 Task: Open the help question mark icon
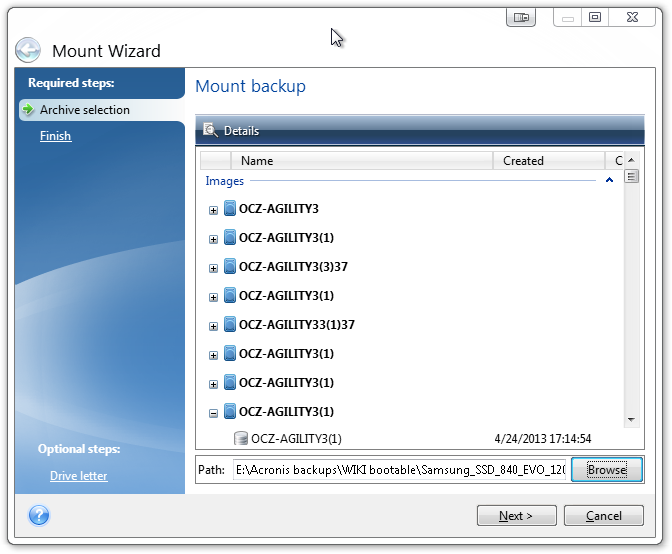pyautogui.click(x=39, y=515)
